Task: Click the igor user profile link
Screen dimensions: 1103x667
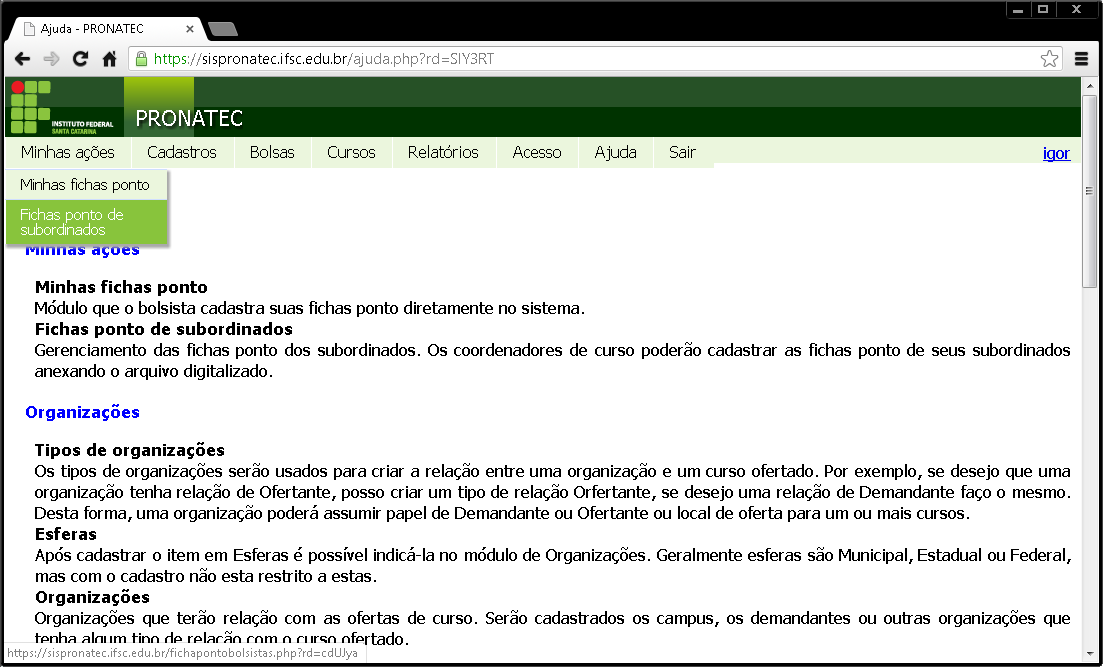Action: (x=1056, y=152)
